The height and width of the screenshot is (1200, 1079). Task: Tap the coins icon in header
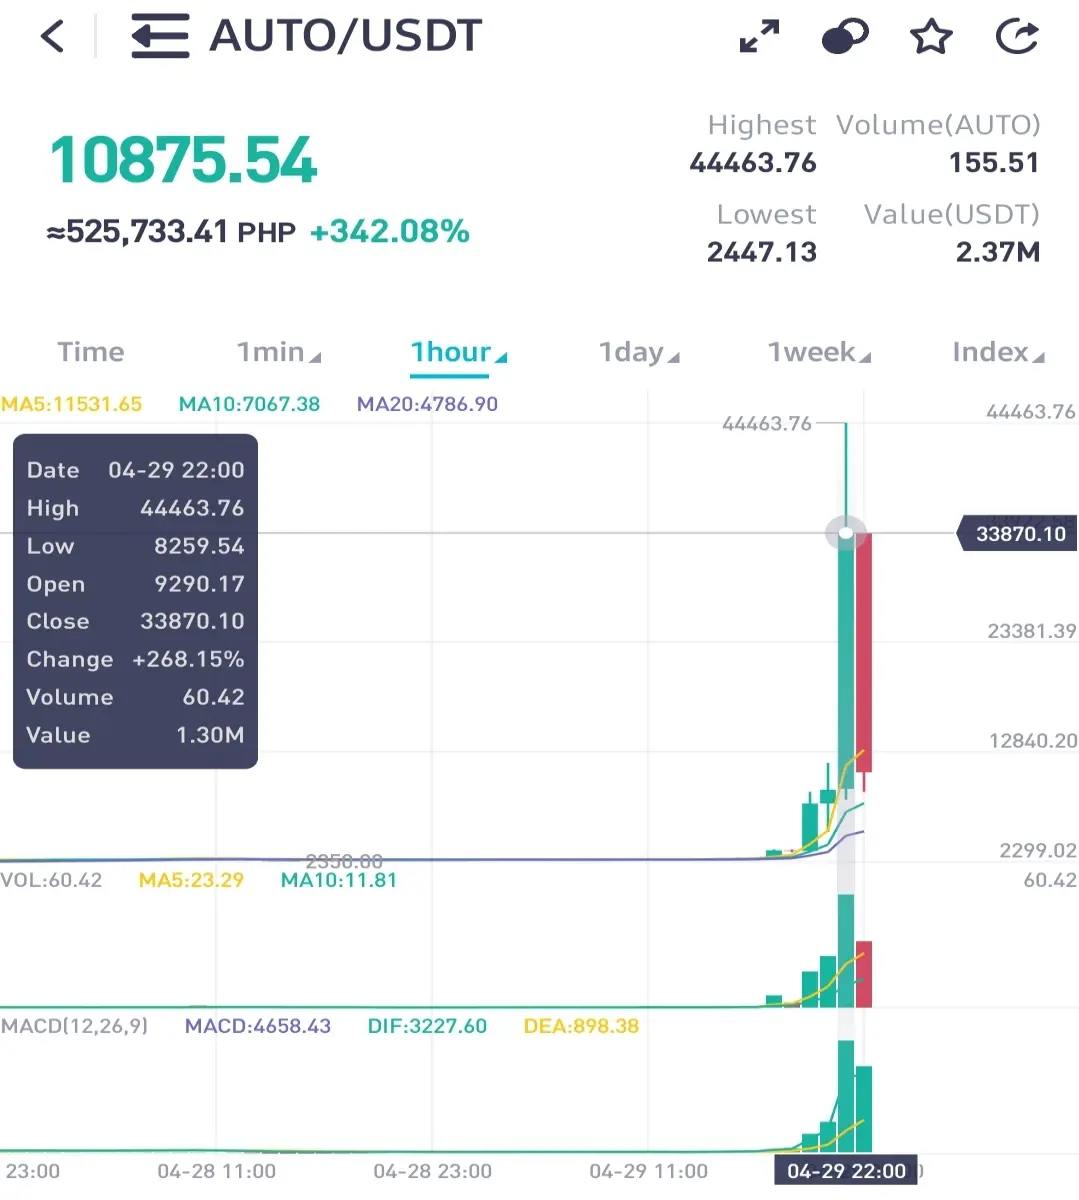coord(845,37)
